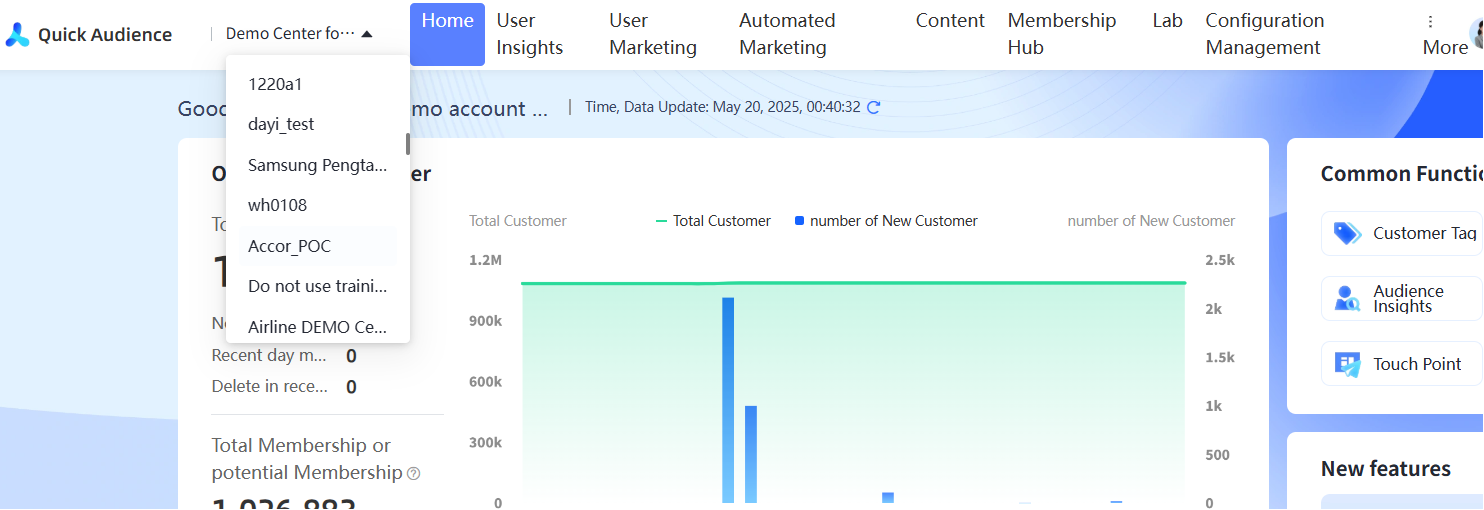Open the Membership Hub tab
The height and width of the screenshot is (510, 1484).
click(1062, 34)
